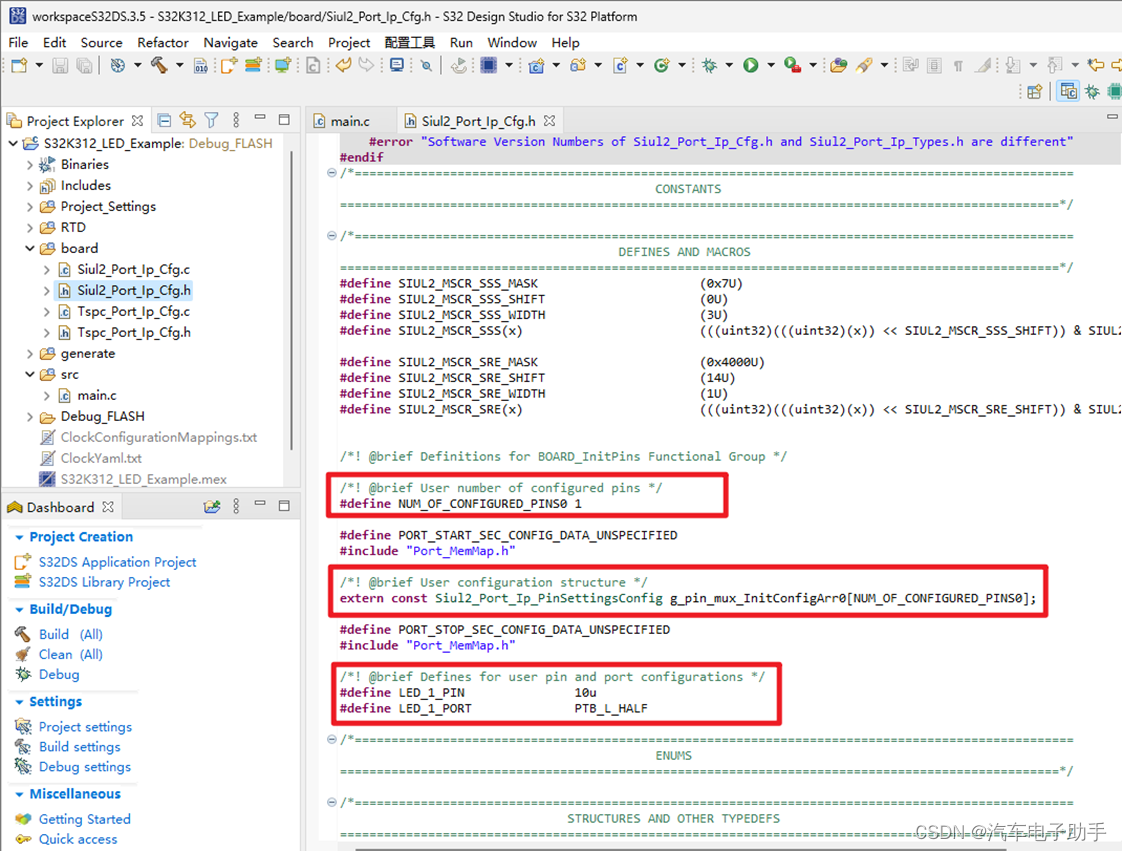Click the filter funnel in Project Explorer

(x=212, y=120)
